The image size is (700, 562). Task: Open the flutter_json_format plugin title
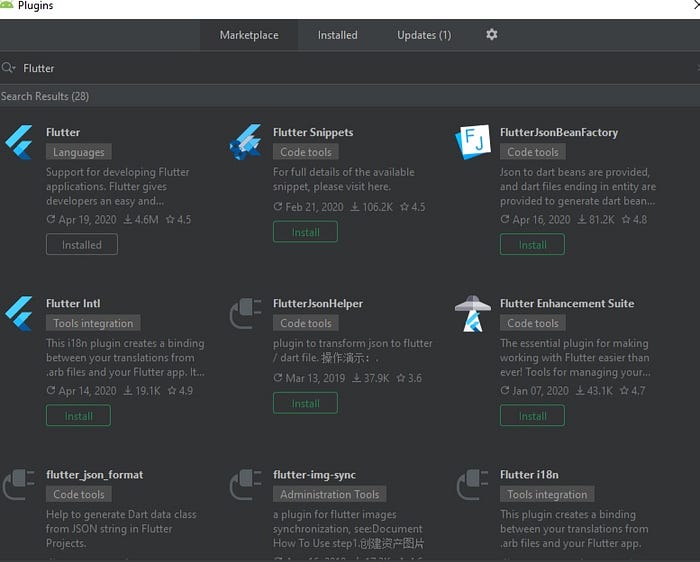[95, 475]
